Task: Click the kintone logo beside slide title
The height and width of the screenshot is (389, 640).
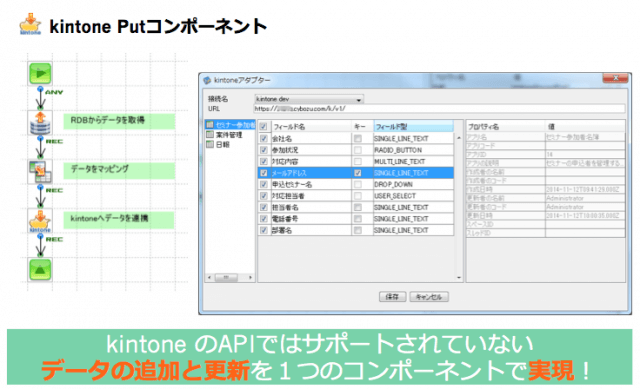Action: [31, 24]
